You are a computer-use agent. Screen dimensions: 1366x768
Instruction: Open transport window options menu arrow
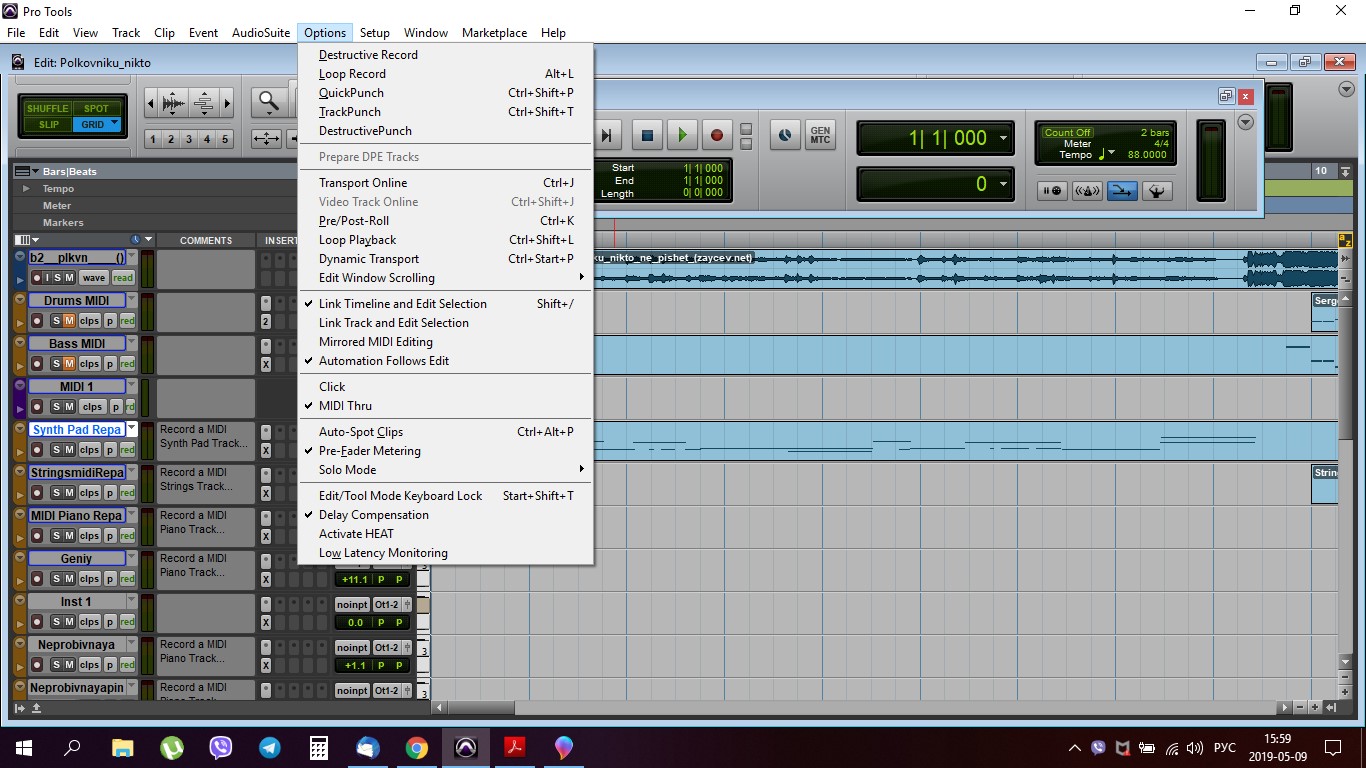1245,122
